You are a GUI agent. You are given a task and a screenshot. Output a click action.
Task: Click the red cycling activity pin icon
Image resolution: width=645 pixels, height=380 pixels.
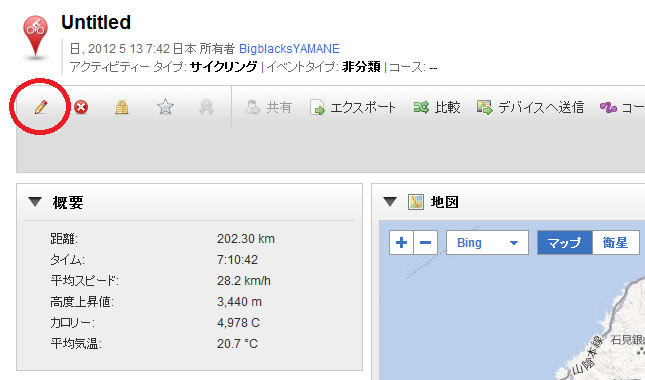35,37
